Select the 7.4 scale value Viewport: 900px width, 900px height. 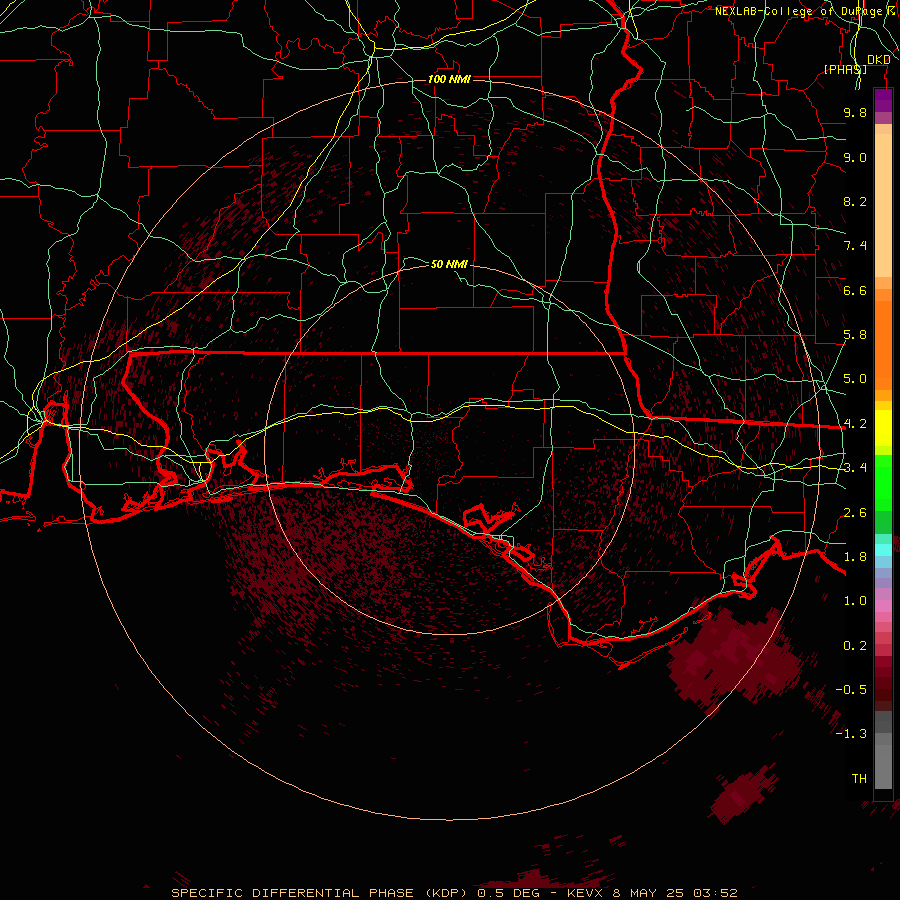tap(855, 246)
